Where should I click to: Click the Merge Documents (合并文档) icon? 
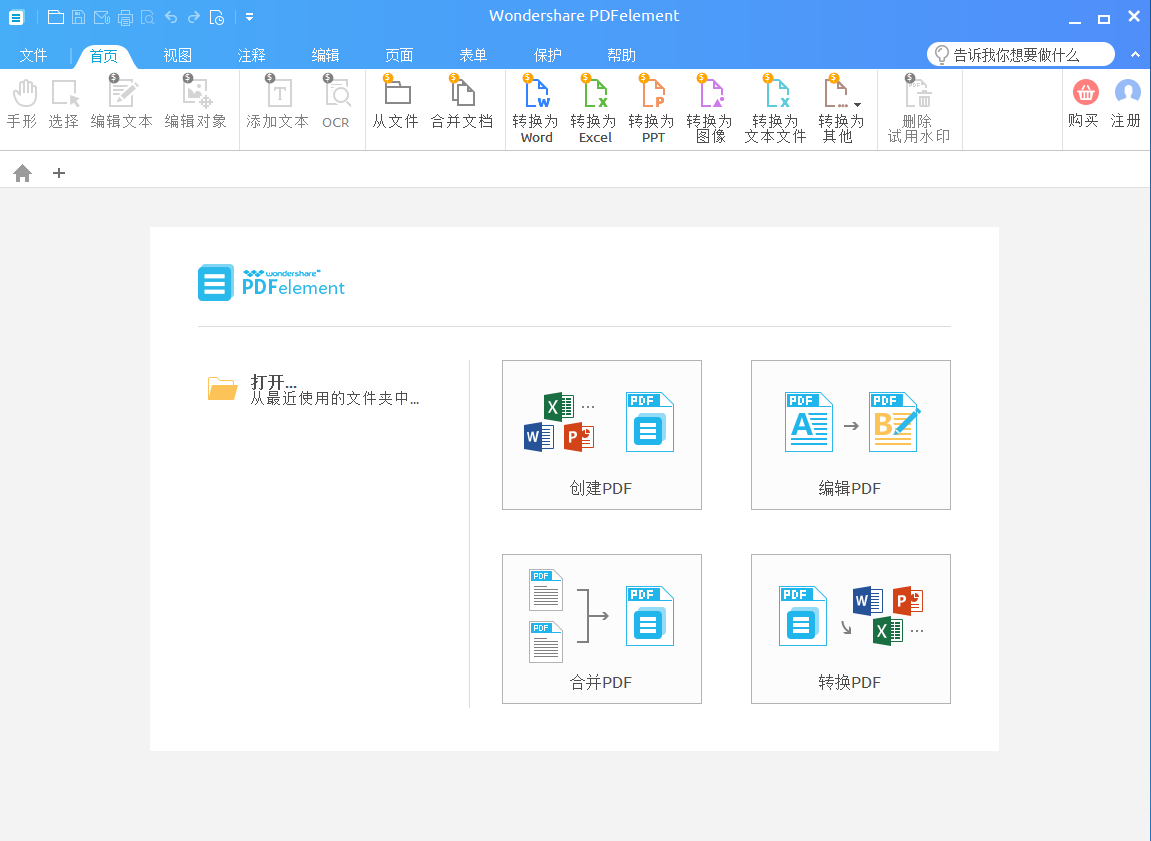(x=462, y=97)
